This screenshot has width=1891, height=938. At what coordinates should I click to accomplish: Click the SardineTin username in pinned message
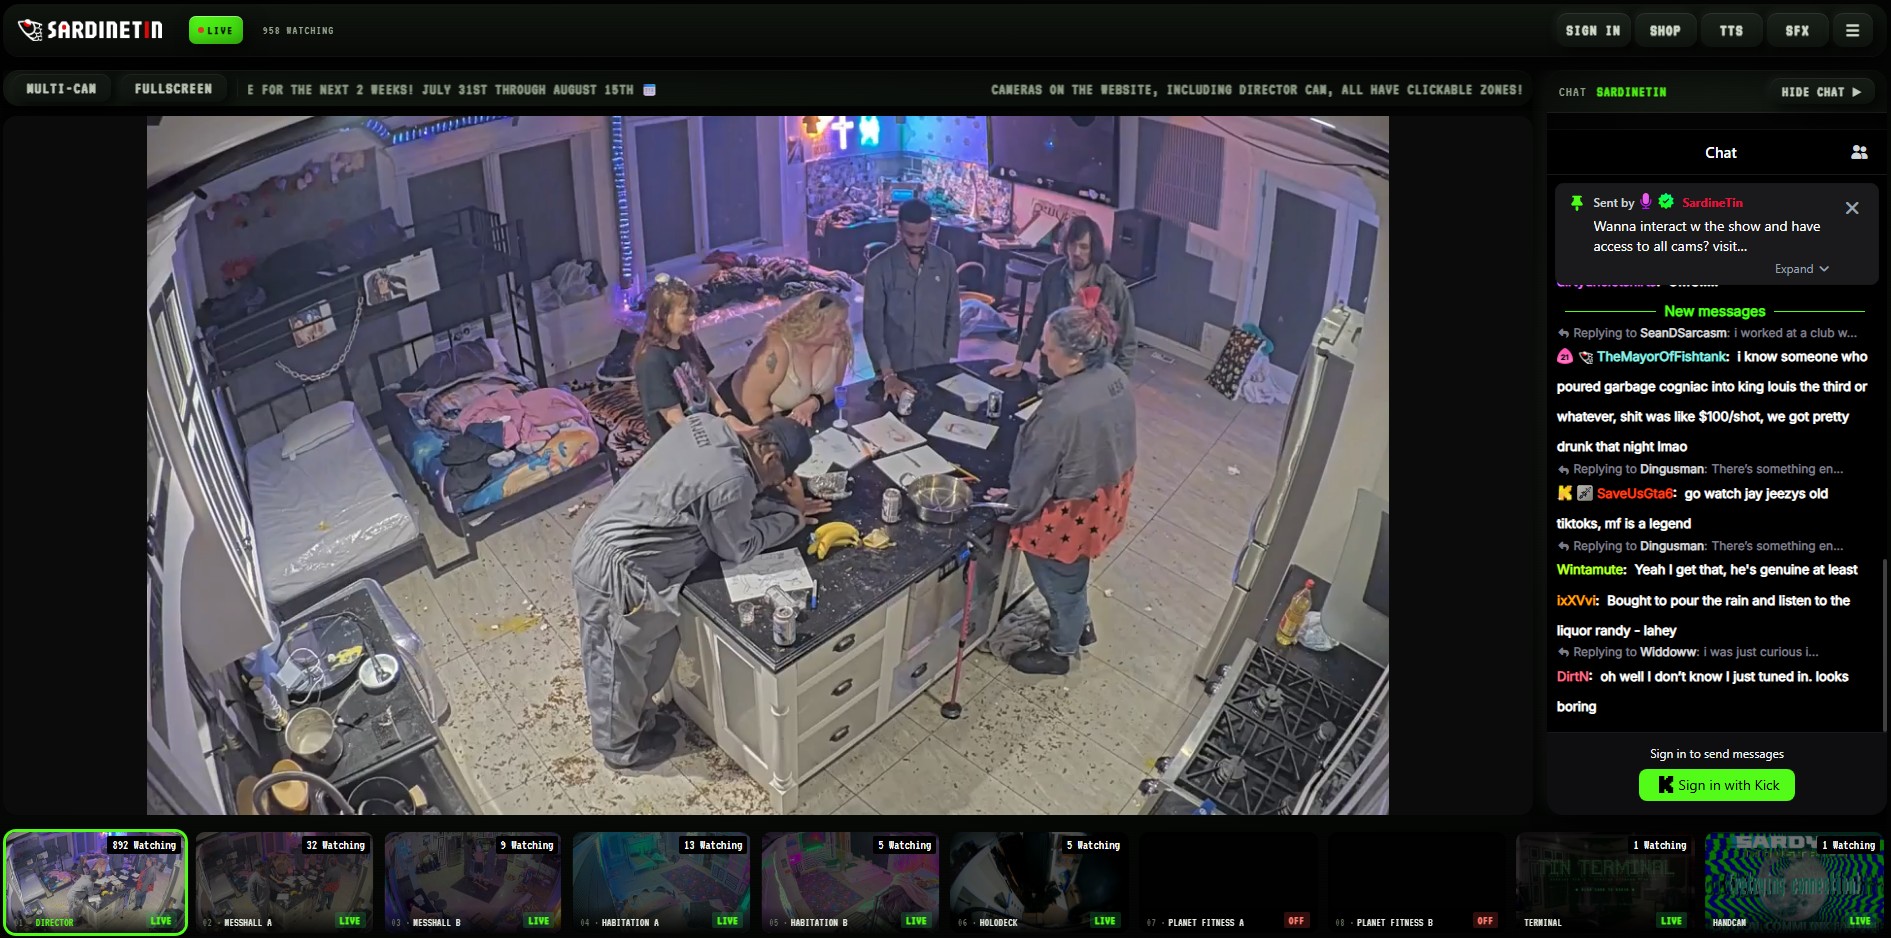click(1712, 202)
